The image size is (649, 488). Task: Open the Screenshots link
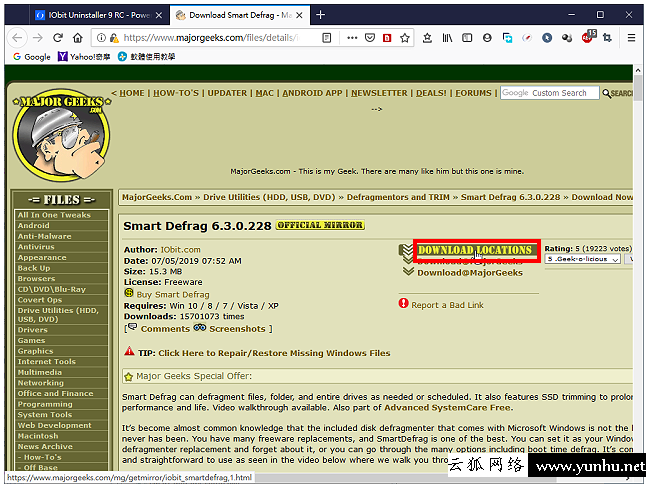[237, 329]
